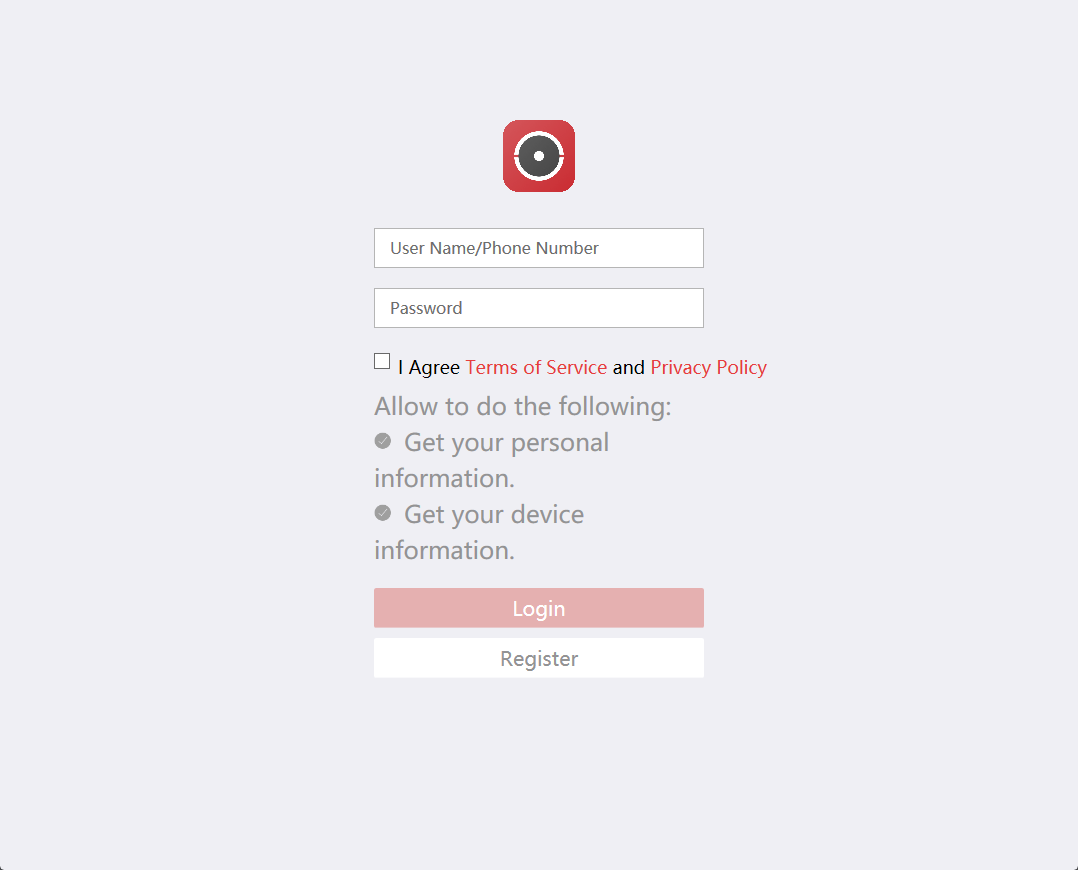Click the User Name/Phone Number field

pyautogui.click(x=539, y=248)
